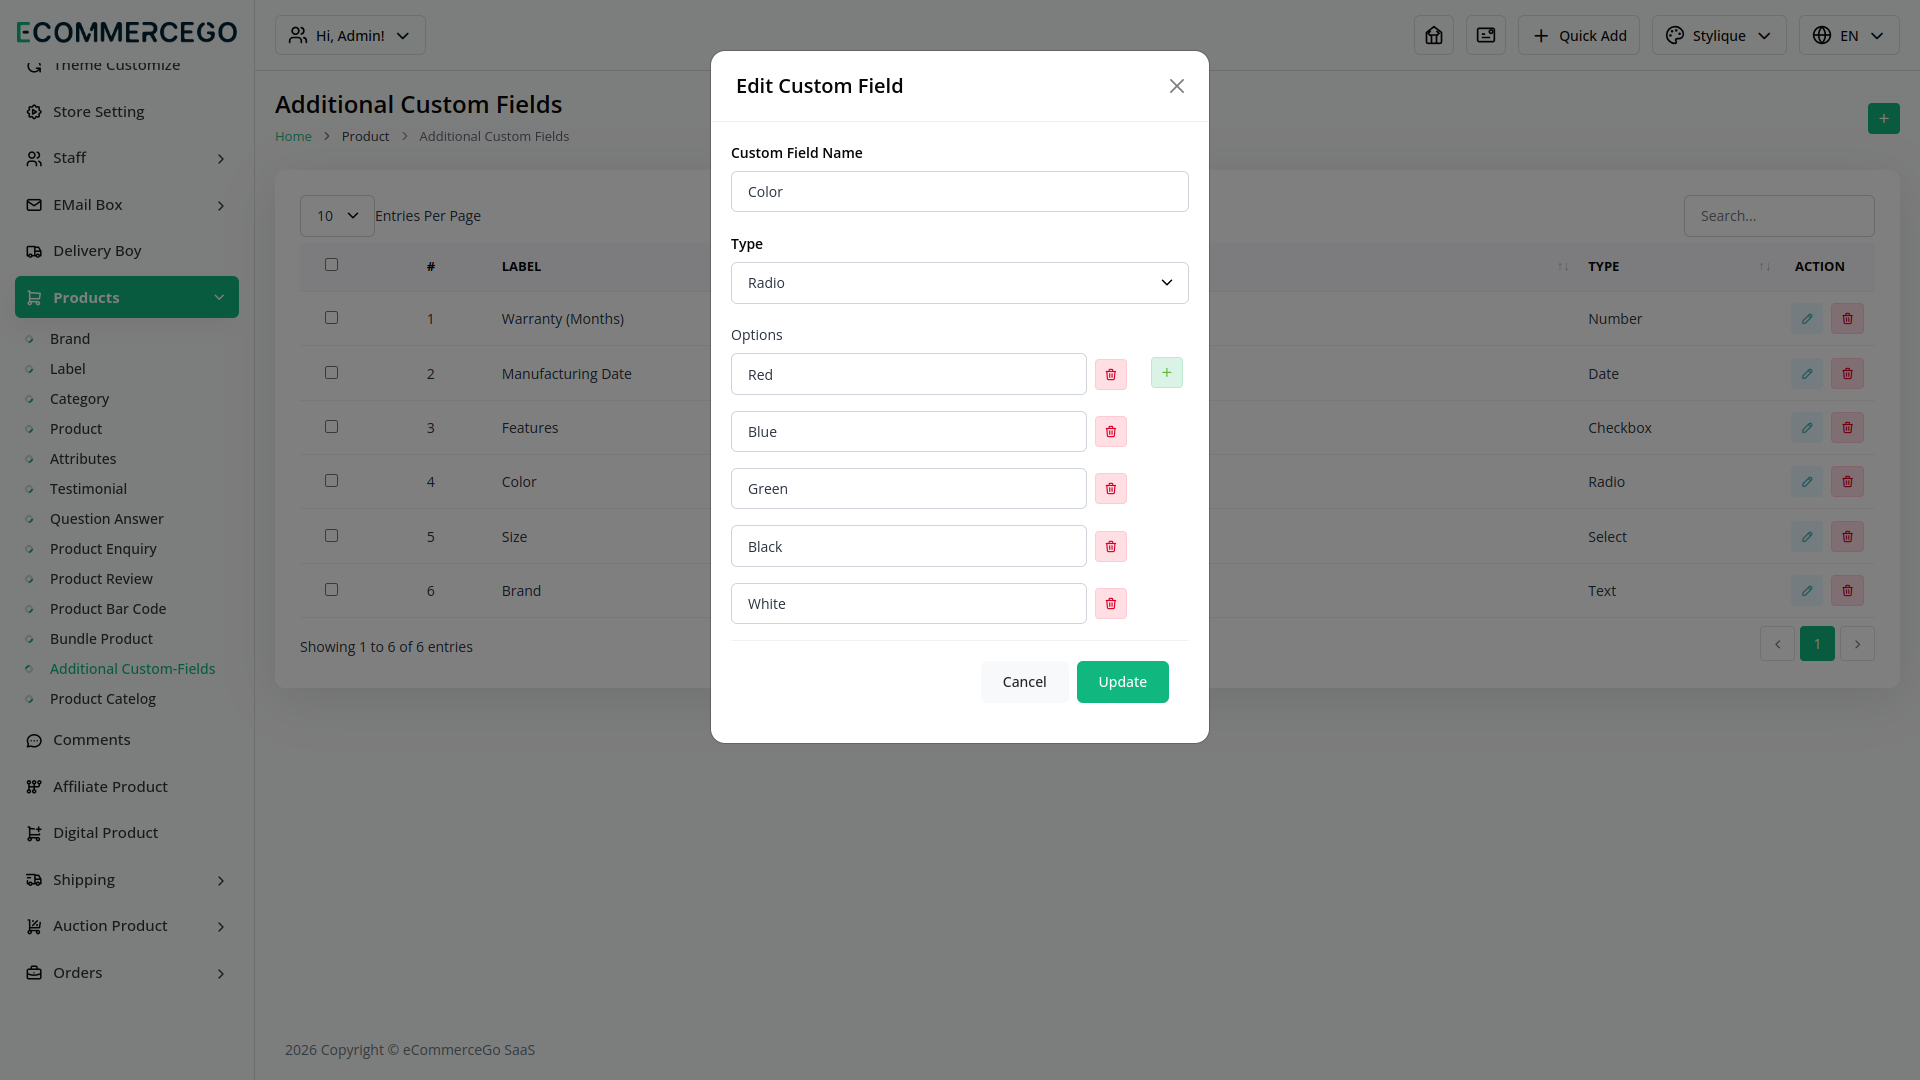
Task: Delete the Blue option with trash icon
Action: click(x=1110, y=432)
